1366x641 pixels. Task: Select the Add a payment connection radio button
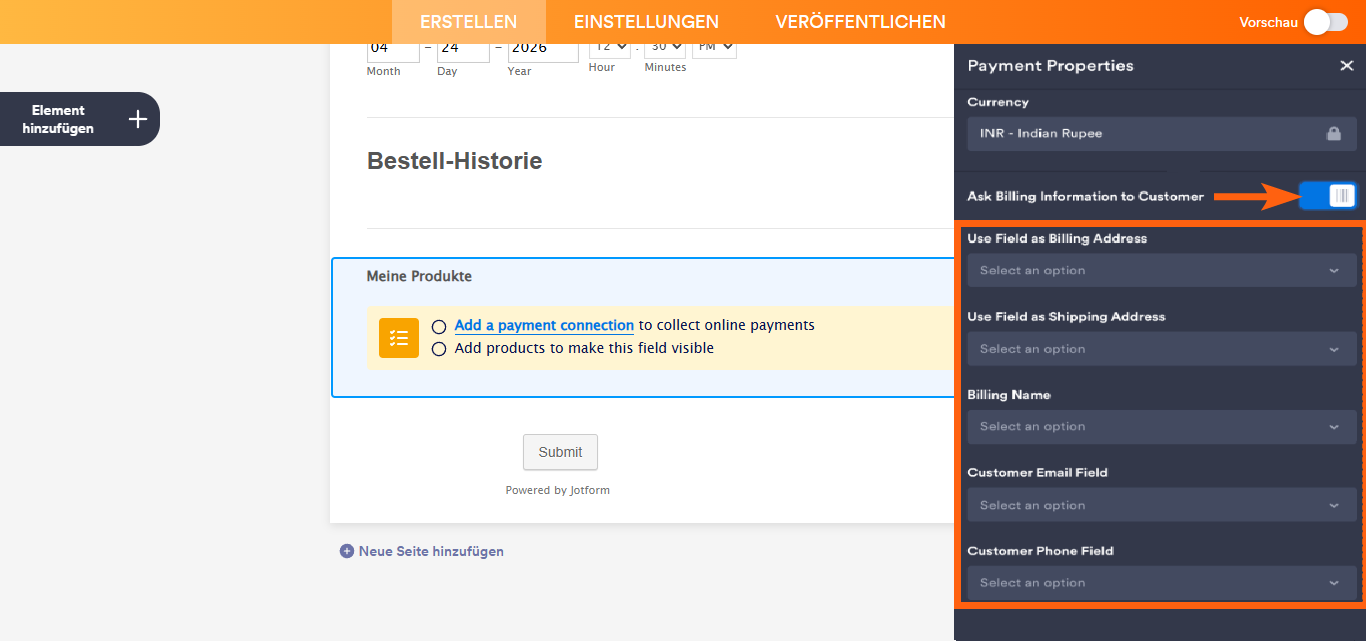pos(439,325)
